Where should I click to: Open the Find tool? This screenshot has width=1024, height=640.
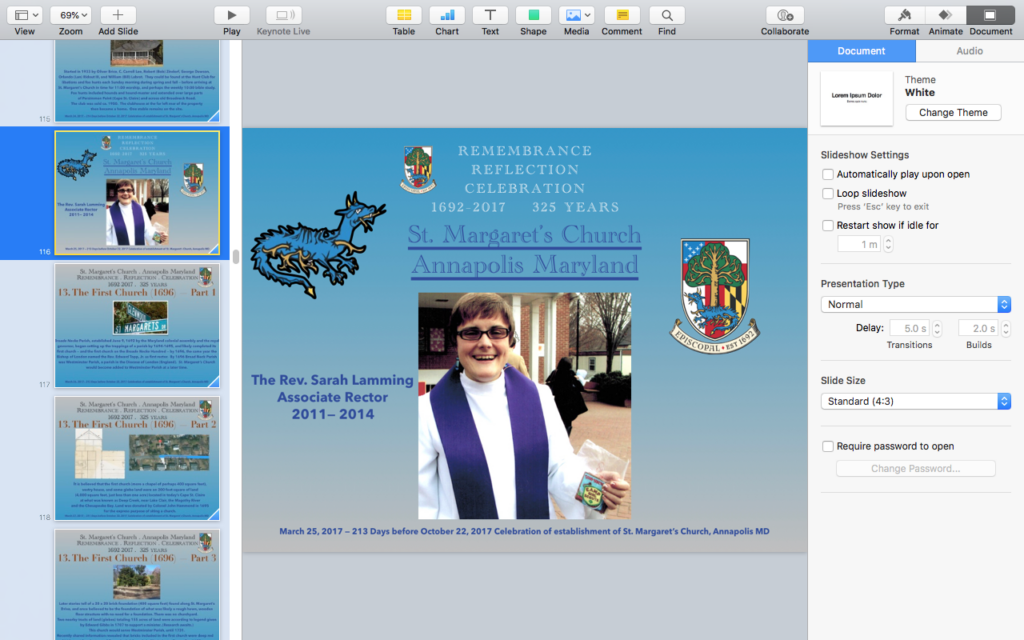pyautogui.click(x=667, y=15)
